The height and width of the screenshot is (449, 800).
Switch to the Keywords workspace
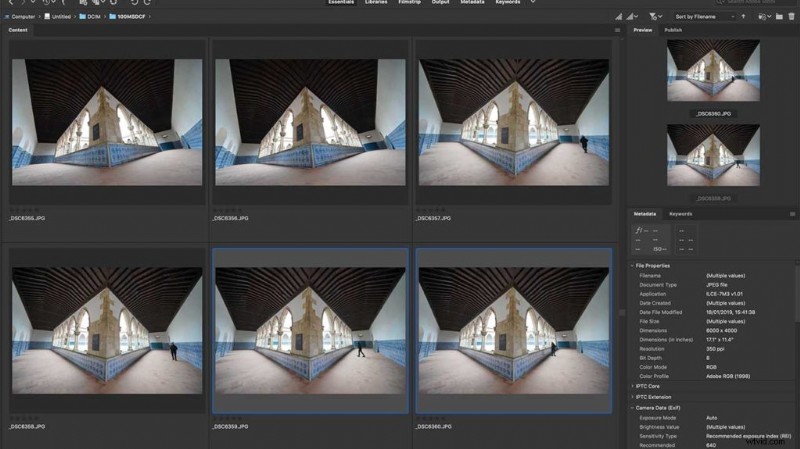coord(508,2)
